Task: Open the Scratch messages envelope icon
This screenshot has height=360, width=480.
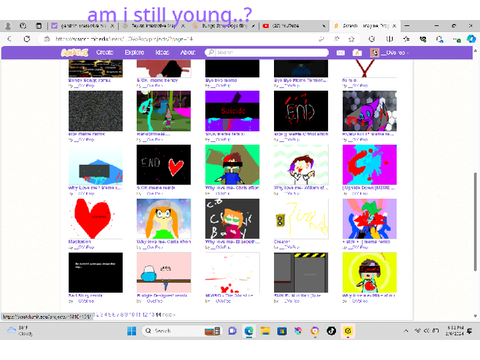Action: point(340,53)
